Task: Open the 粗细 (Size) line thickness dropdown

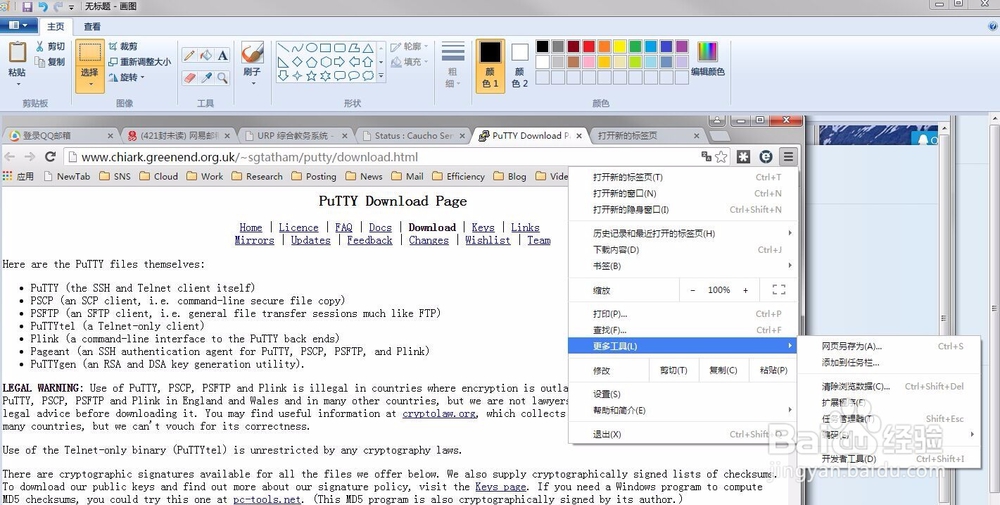Action: 453,66
